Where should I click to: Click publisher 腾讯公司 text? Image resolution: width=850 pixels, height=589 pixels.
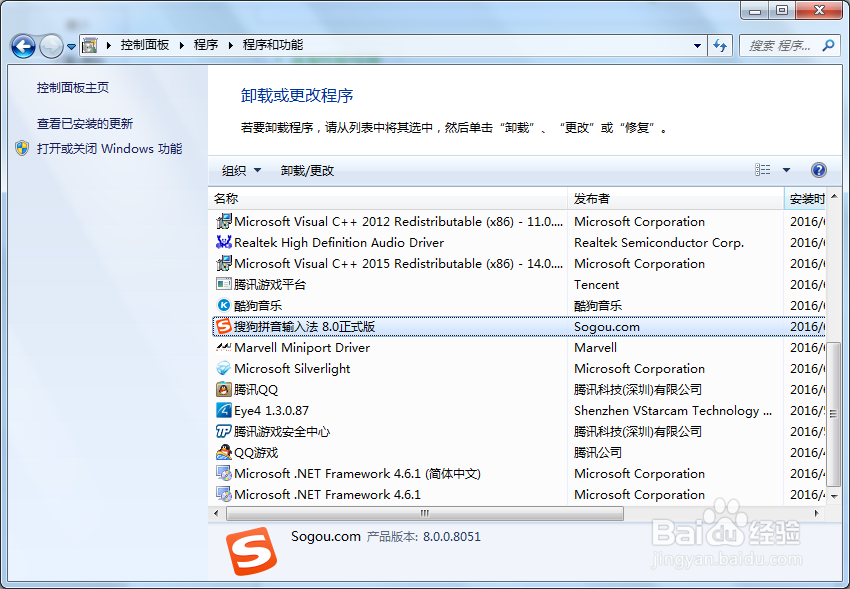[x=597, y=452]
